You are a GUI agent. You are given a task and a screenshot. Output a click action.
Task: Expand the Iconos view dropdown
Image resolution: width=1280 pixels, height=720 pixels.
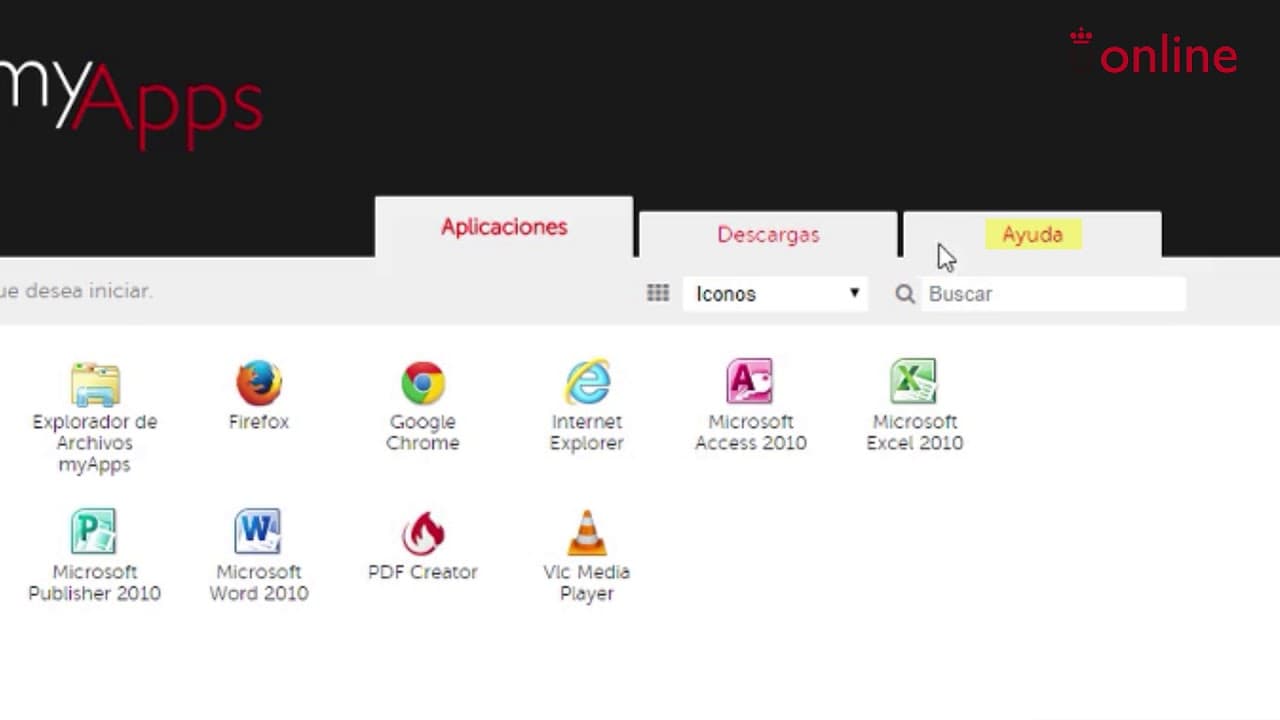point(775,294)
